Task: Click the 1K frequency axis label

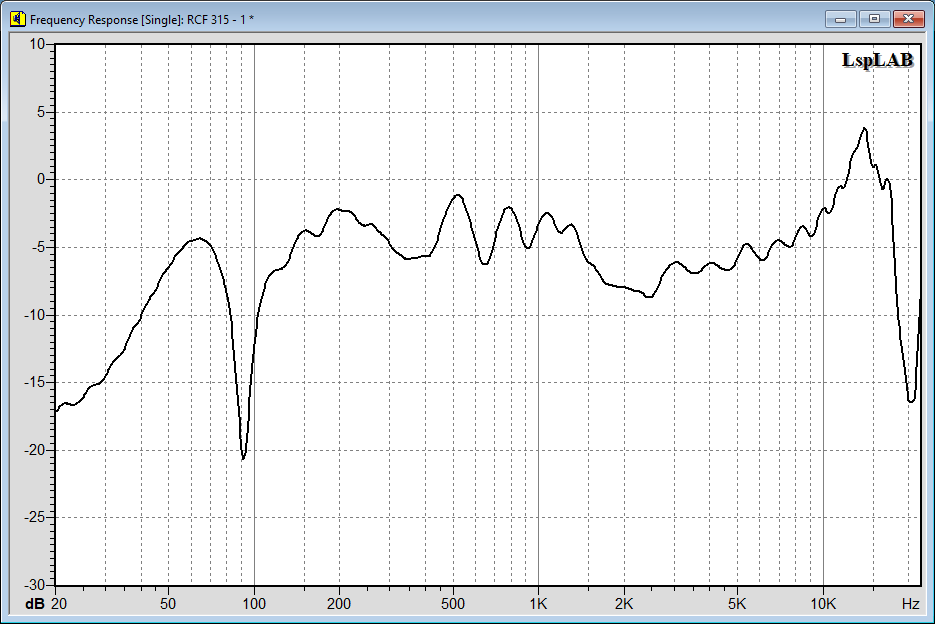Action: point(538,604)
